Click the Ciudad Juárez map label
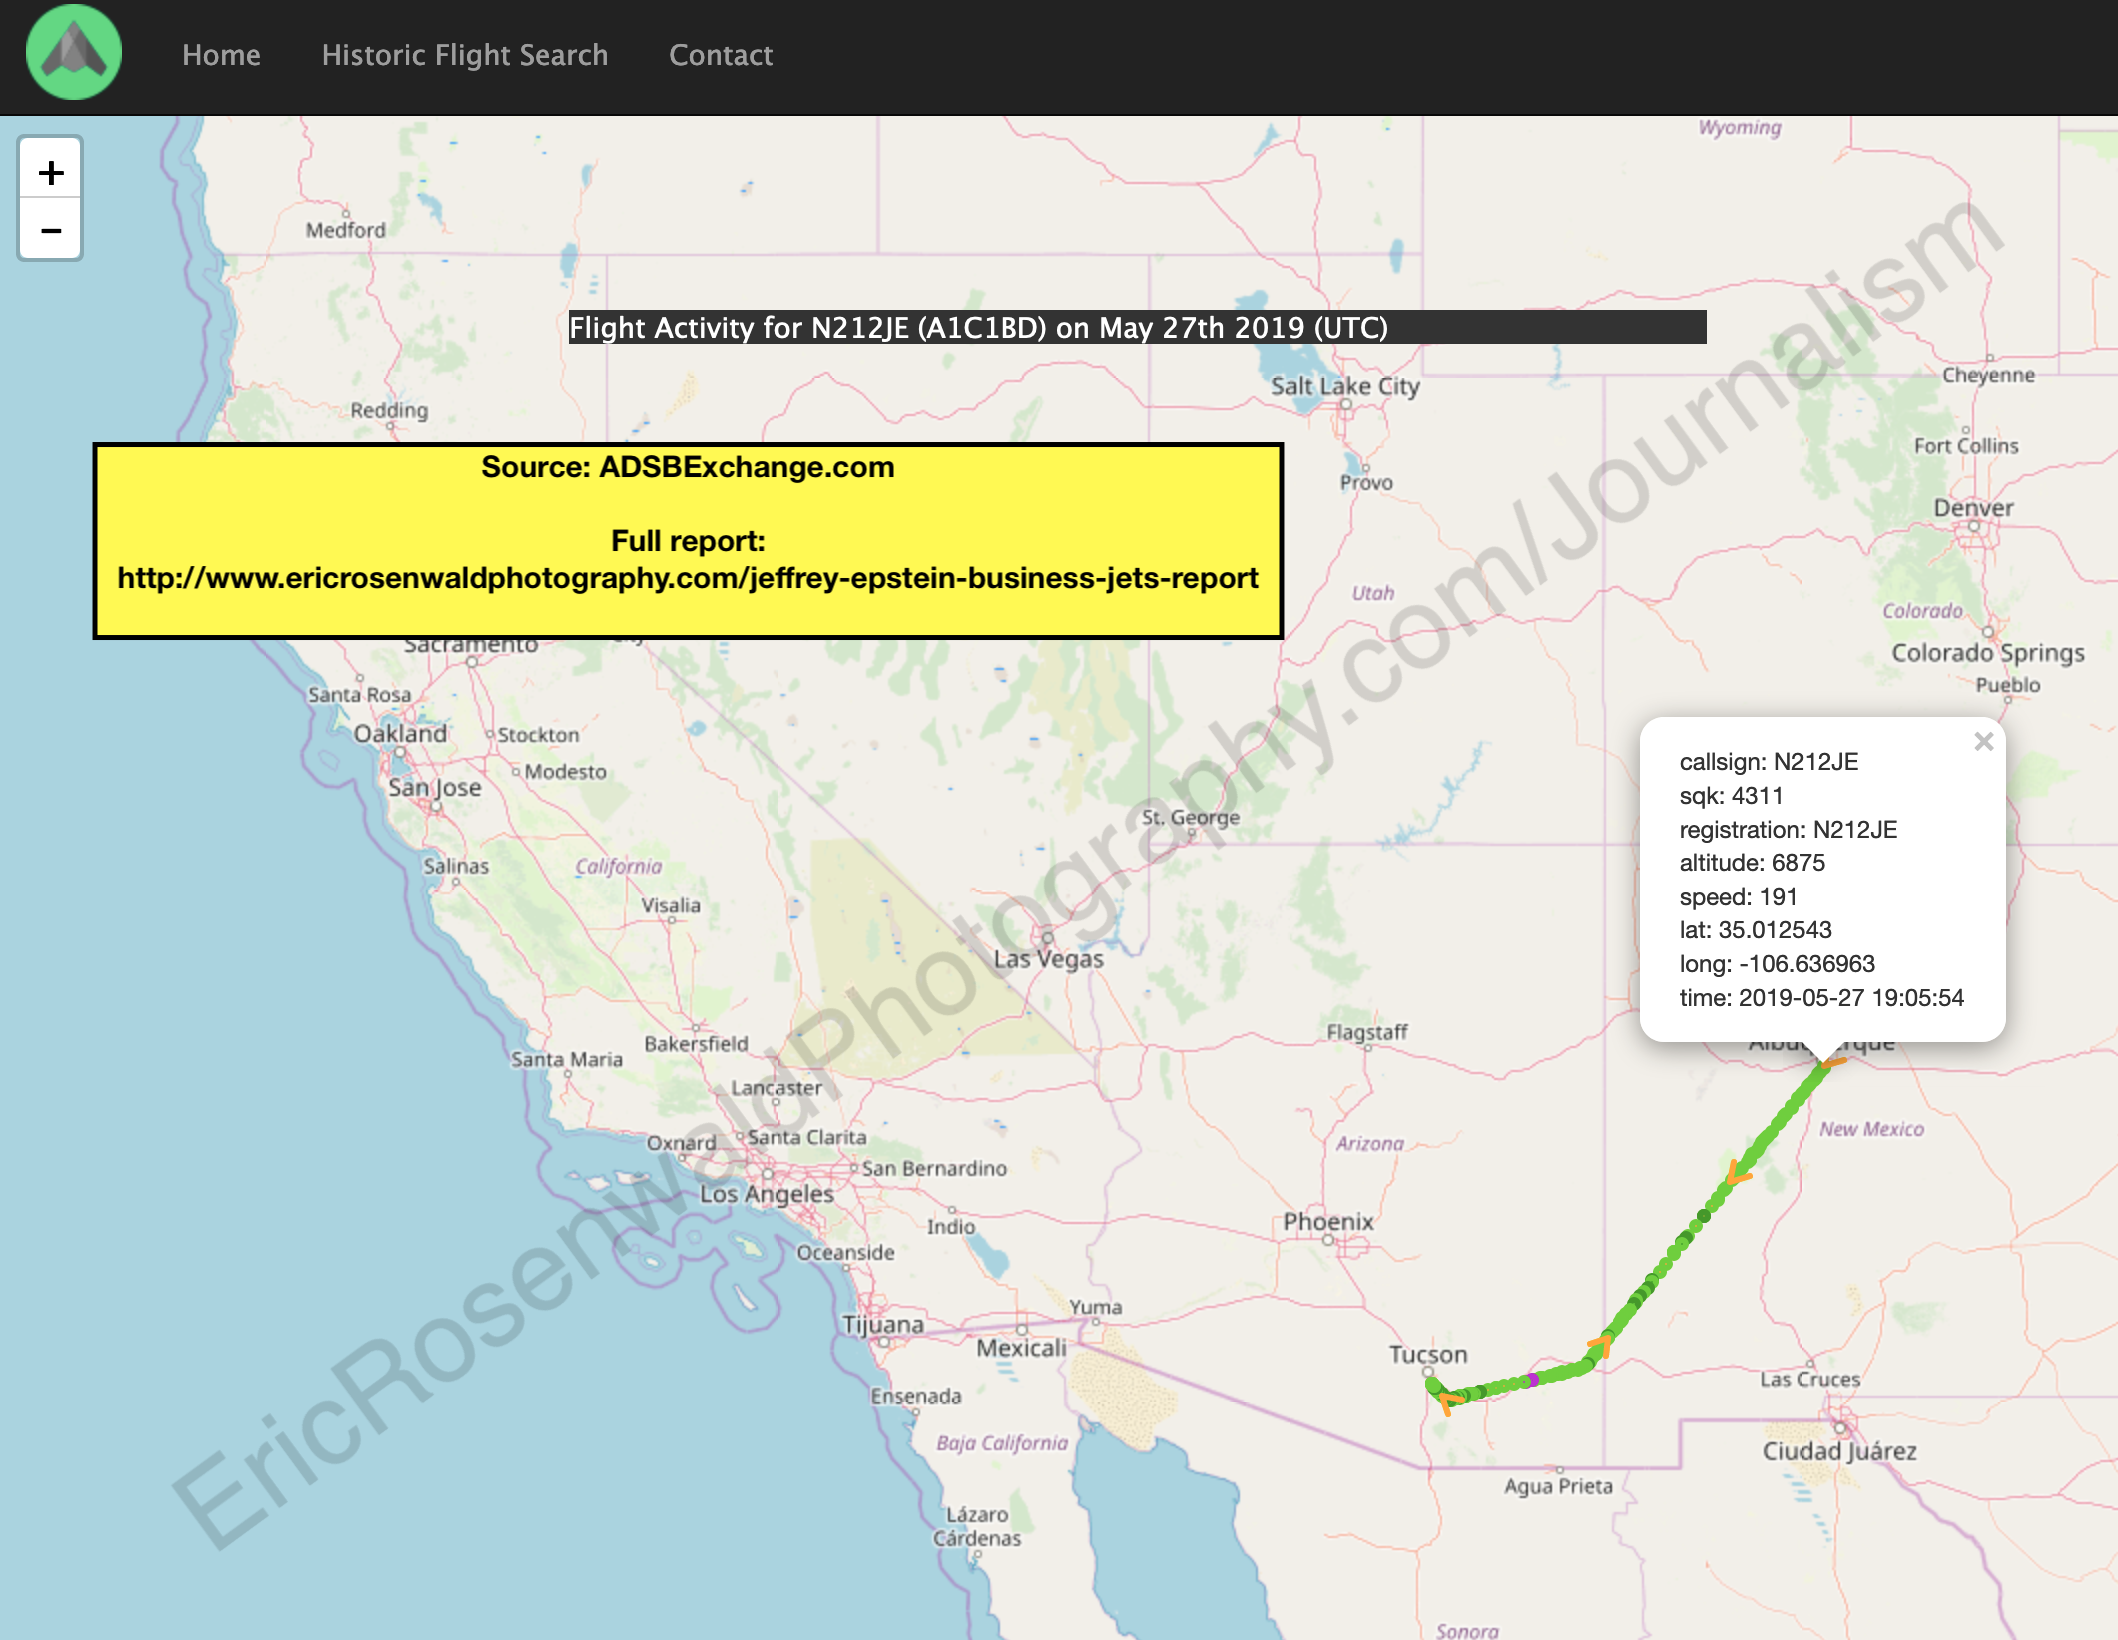2118x1640 pixels. (1840, 1451)
